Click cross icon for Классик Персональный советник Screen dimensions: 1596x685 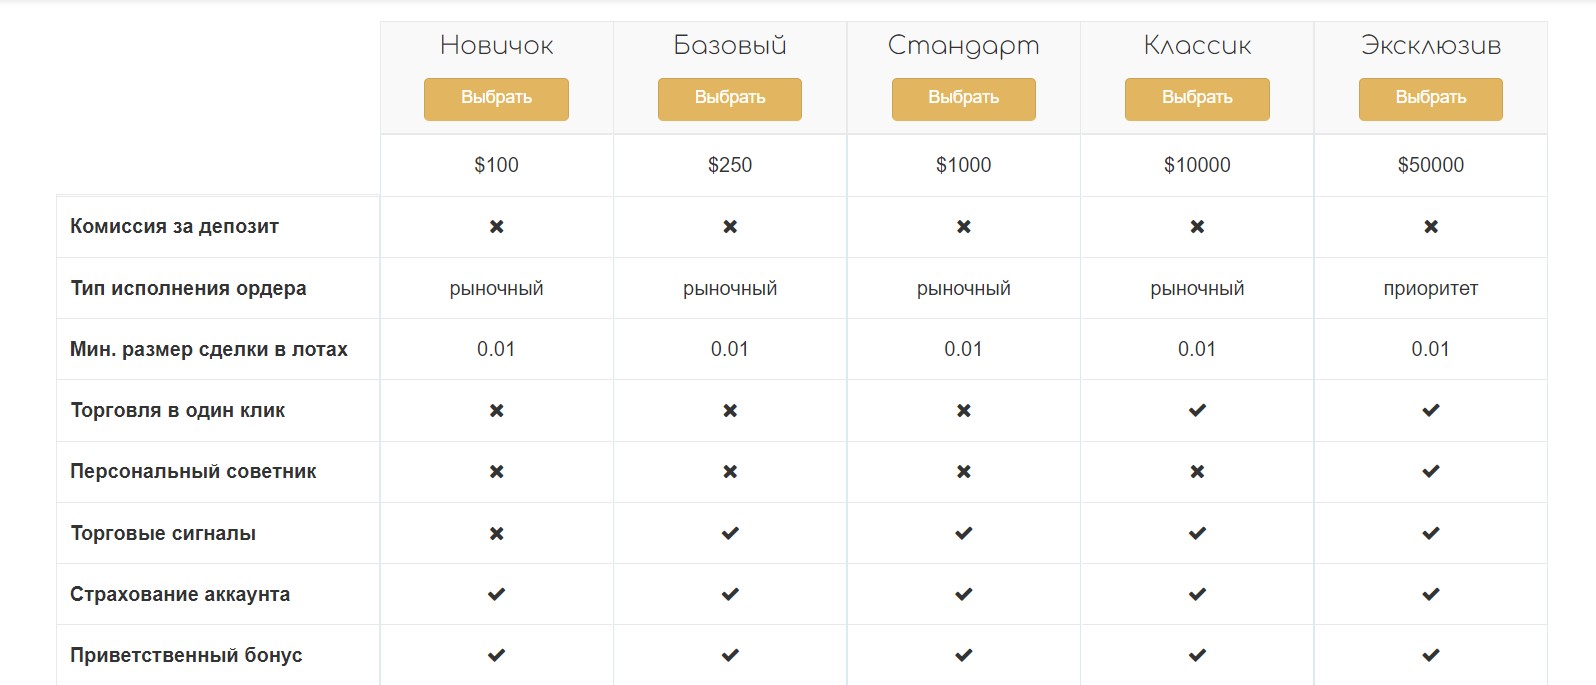[x=1197, y=471]
